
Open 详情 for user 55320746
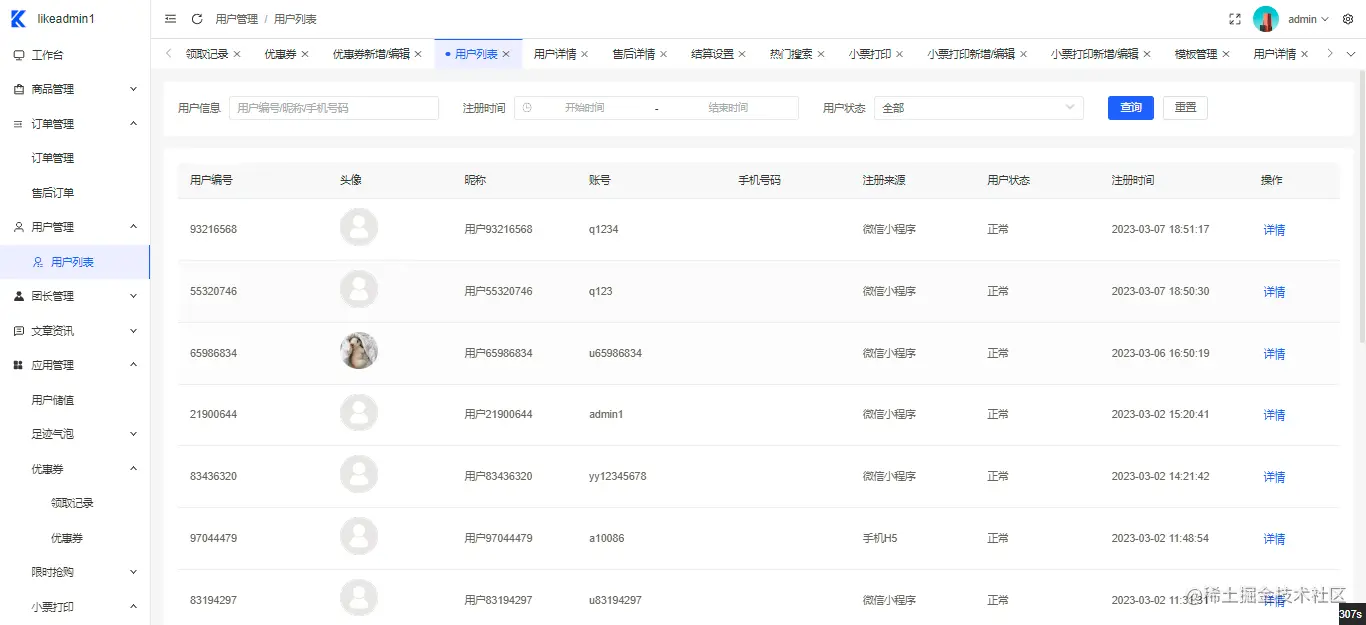click(x=1274, y=292)
